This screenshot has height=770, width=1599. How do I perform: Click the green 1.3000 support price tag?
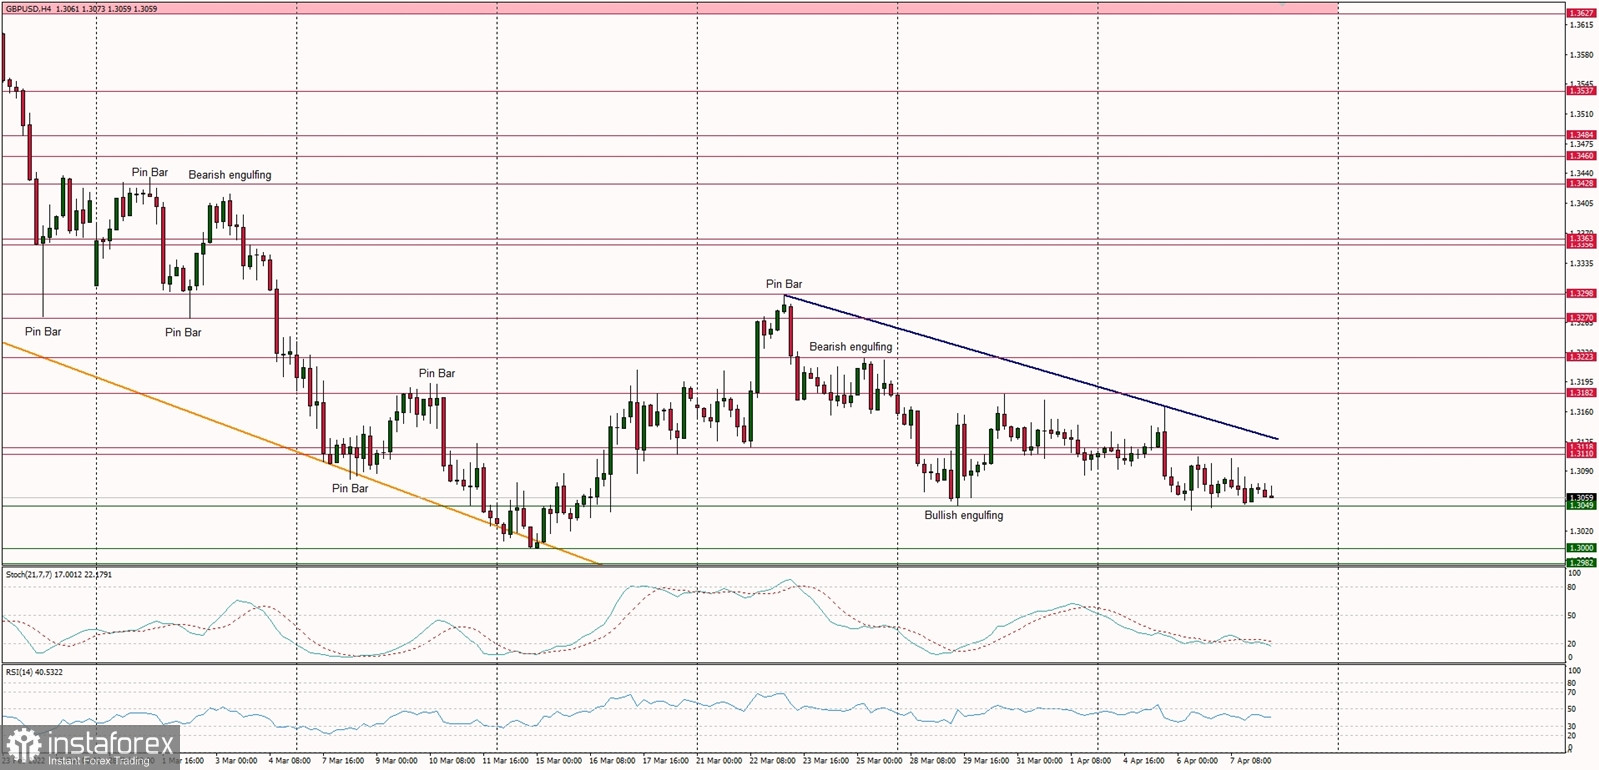point(1581,548)
